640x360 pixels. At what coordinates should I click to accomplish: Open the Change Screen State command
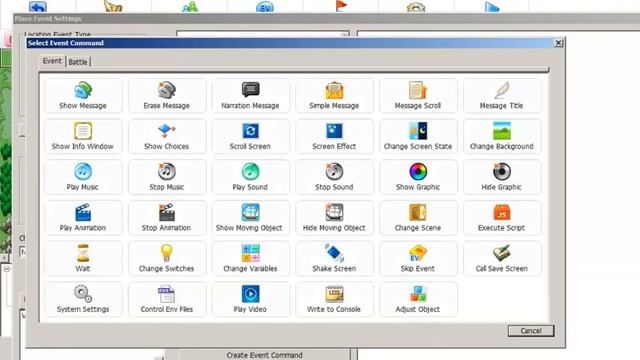pos(418,137)
